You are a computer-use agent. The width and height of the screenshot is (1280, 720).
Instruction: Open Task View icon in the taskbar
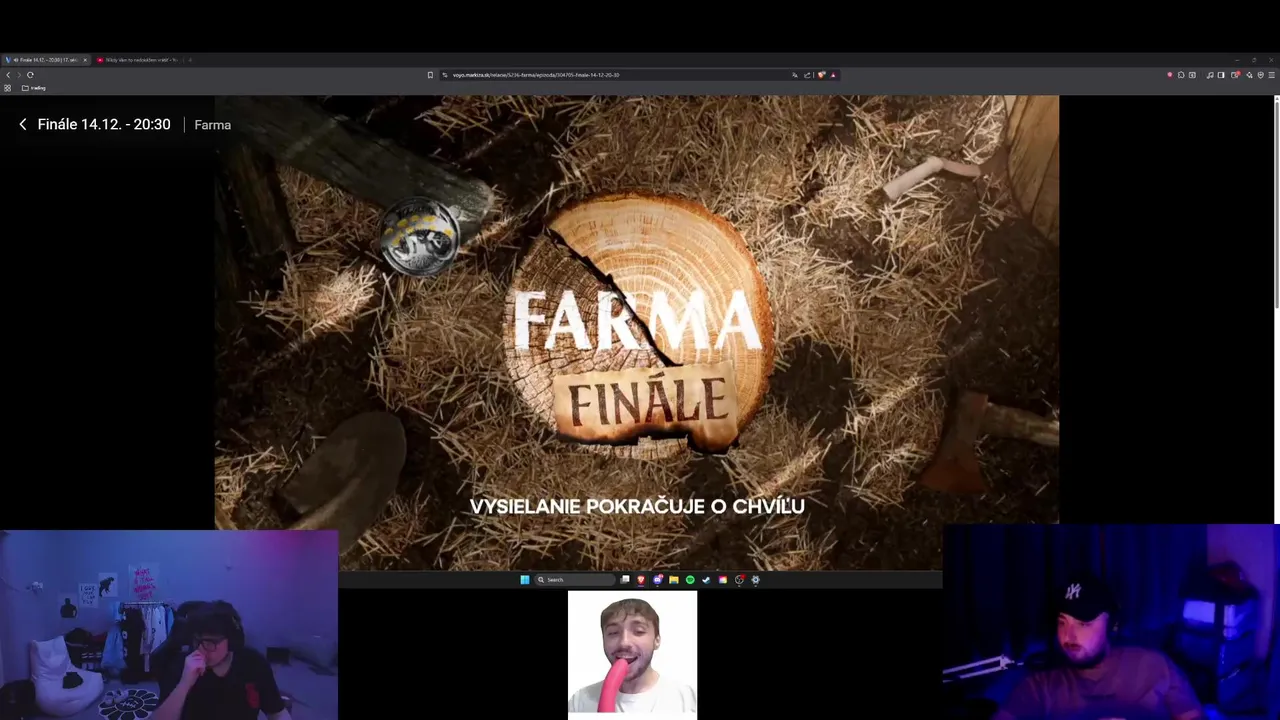[625, 579]
